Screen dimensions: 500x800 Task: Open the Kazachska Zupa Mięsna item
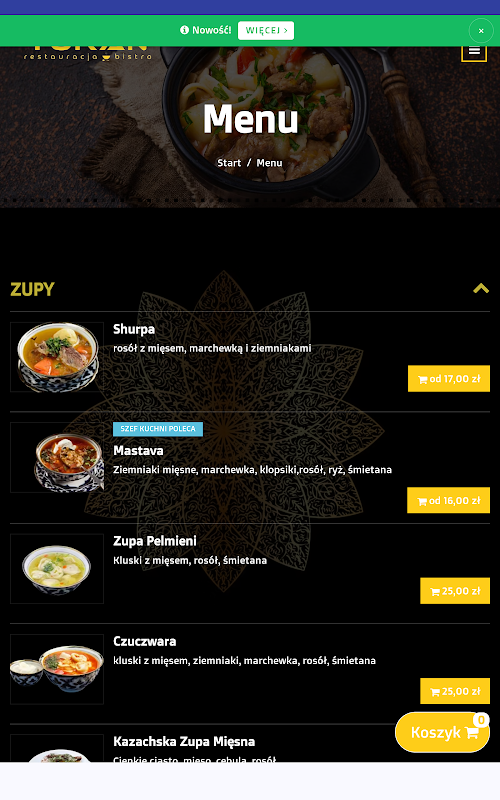click(x=184, y=741)
